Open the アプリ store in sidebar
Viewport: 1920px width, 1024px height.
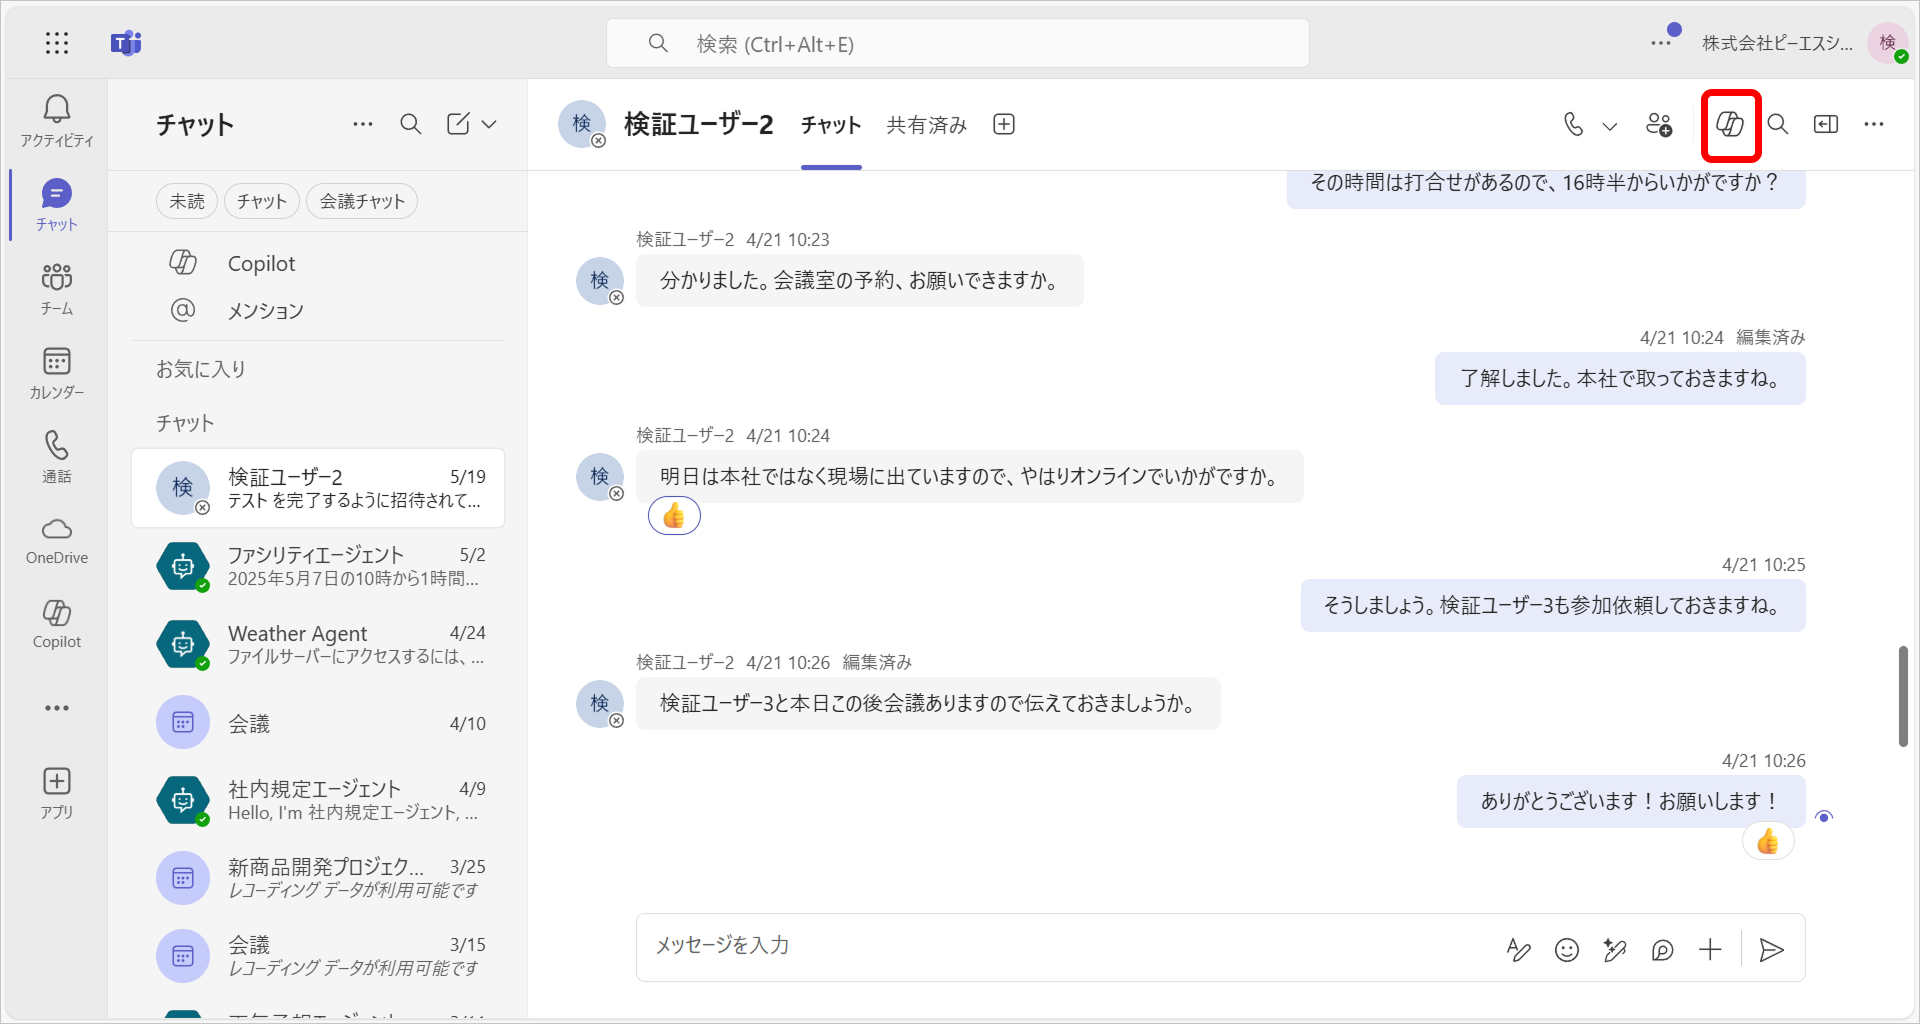[x=57, y=793]
